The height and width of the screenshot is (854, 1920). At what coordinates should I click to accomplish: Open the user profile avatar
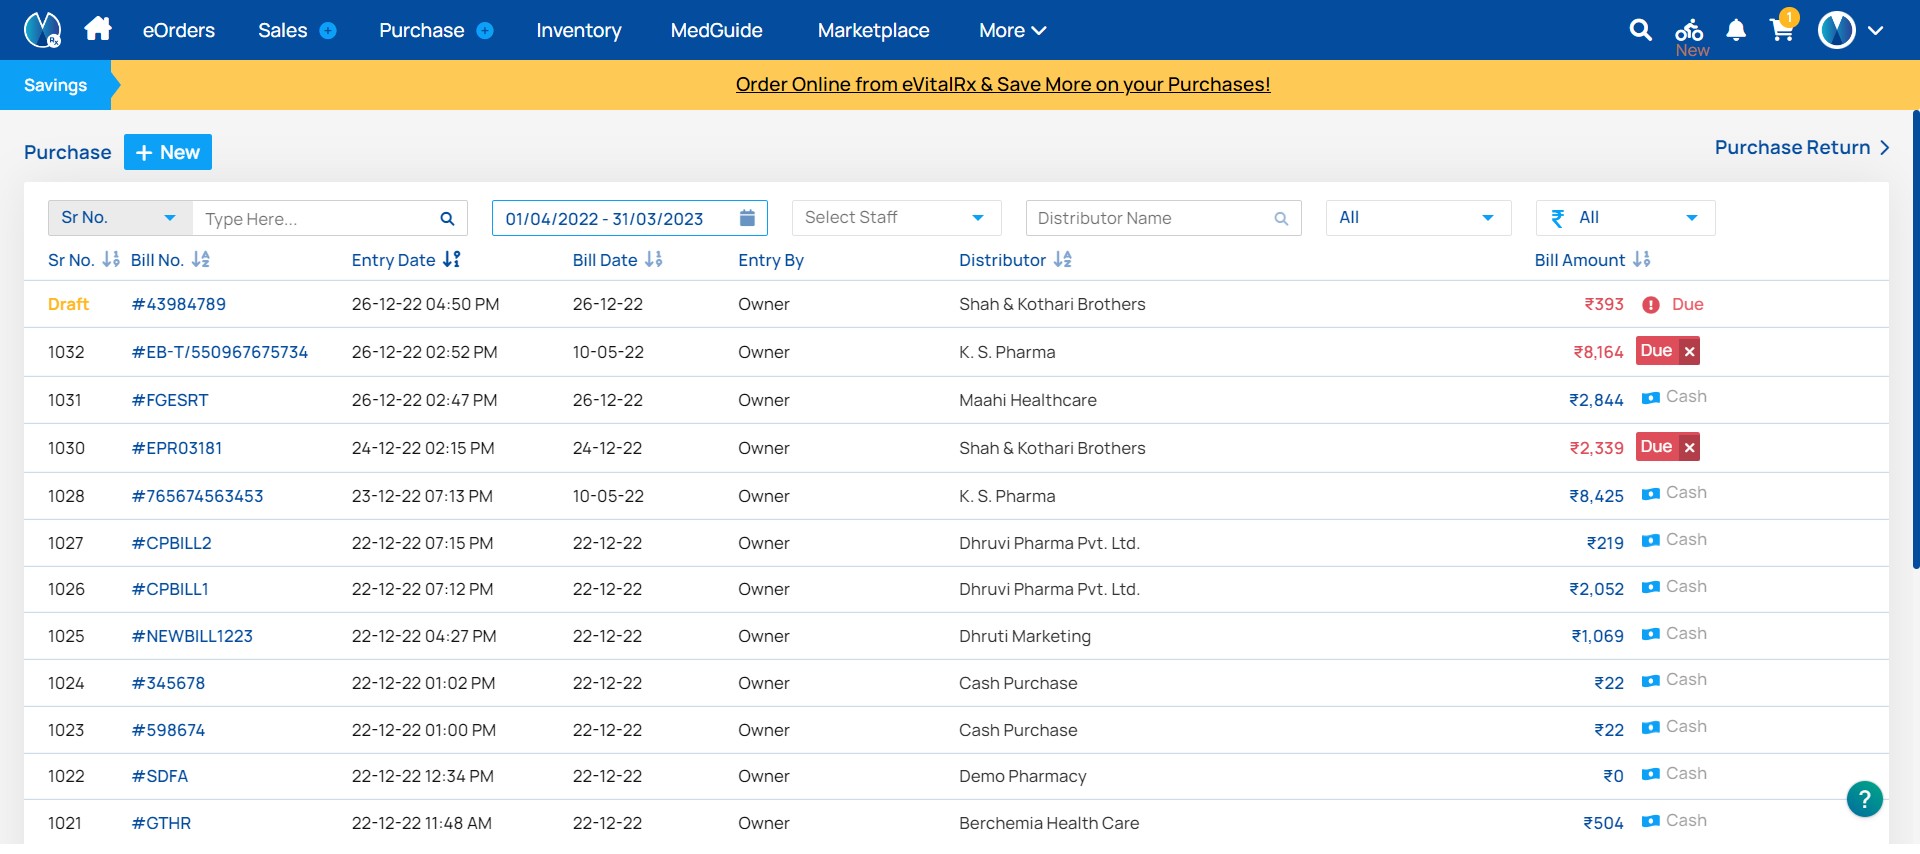tap(1837, 30)
